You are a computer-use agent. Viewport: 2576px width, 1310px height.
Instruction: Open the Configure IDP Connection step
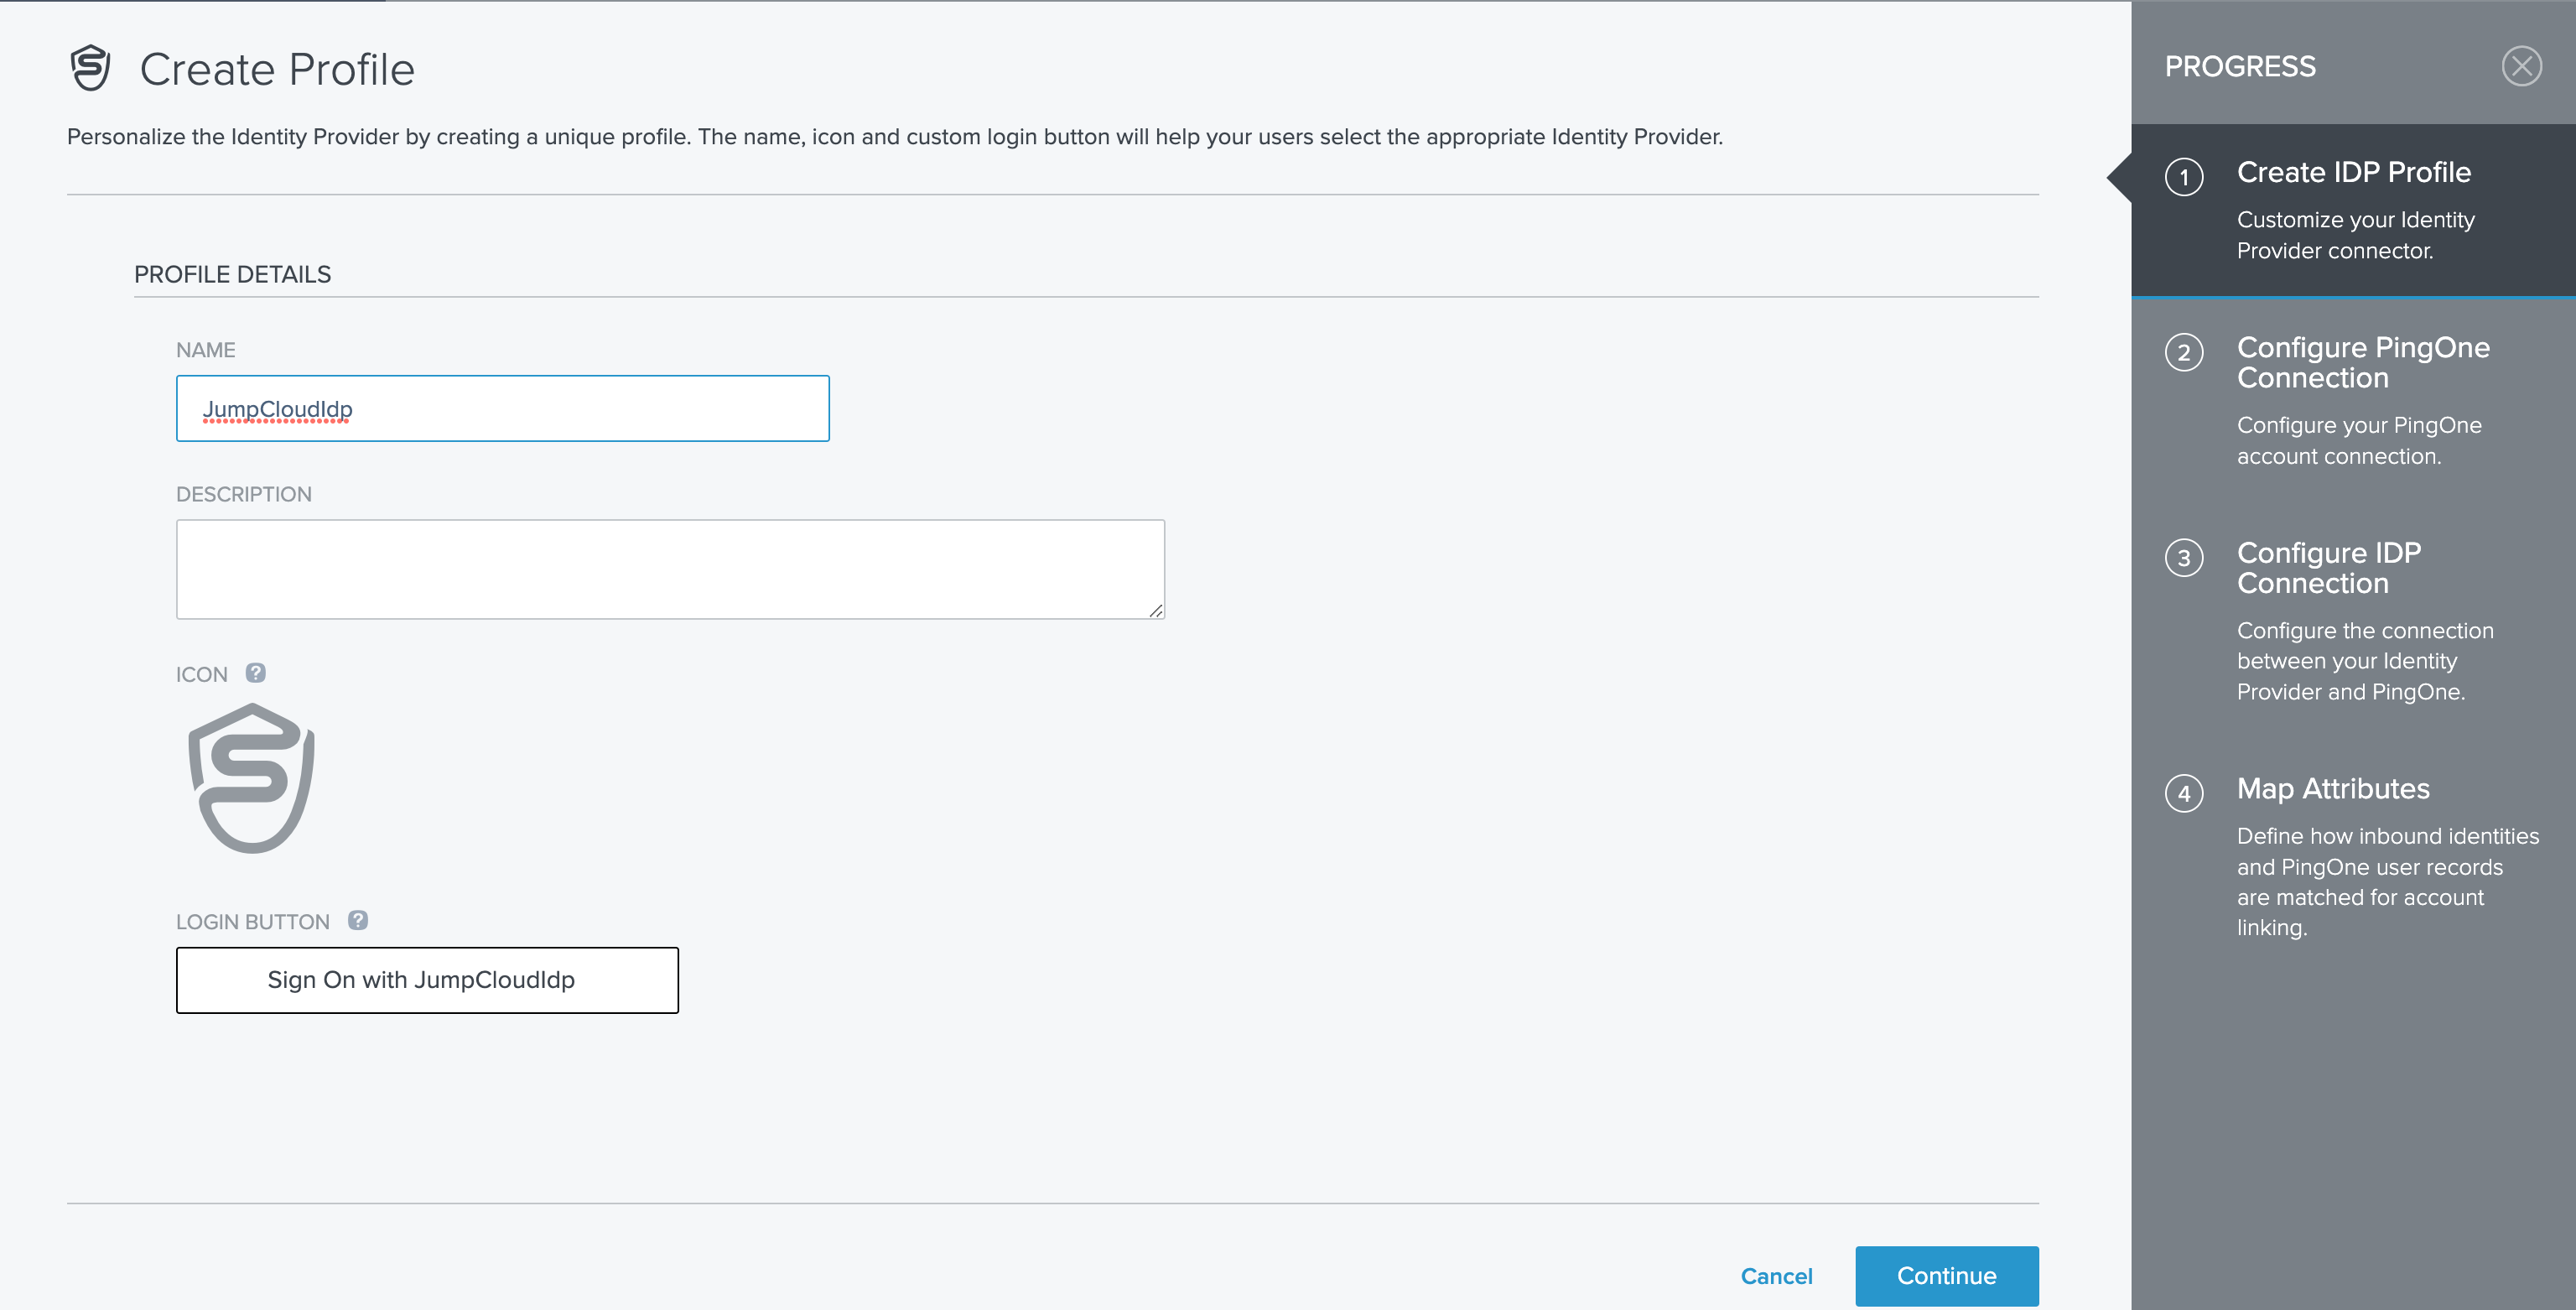point(2328,567)
